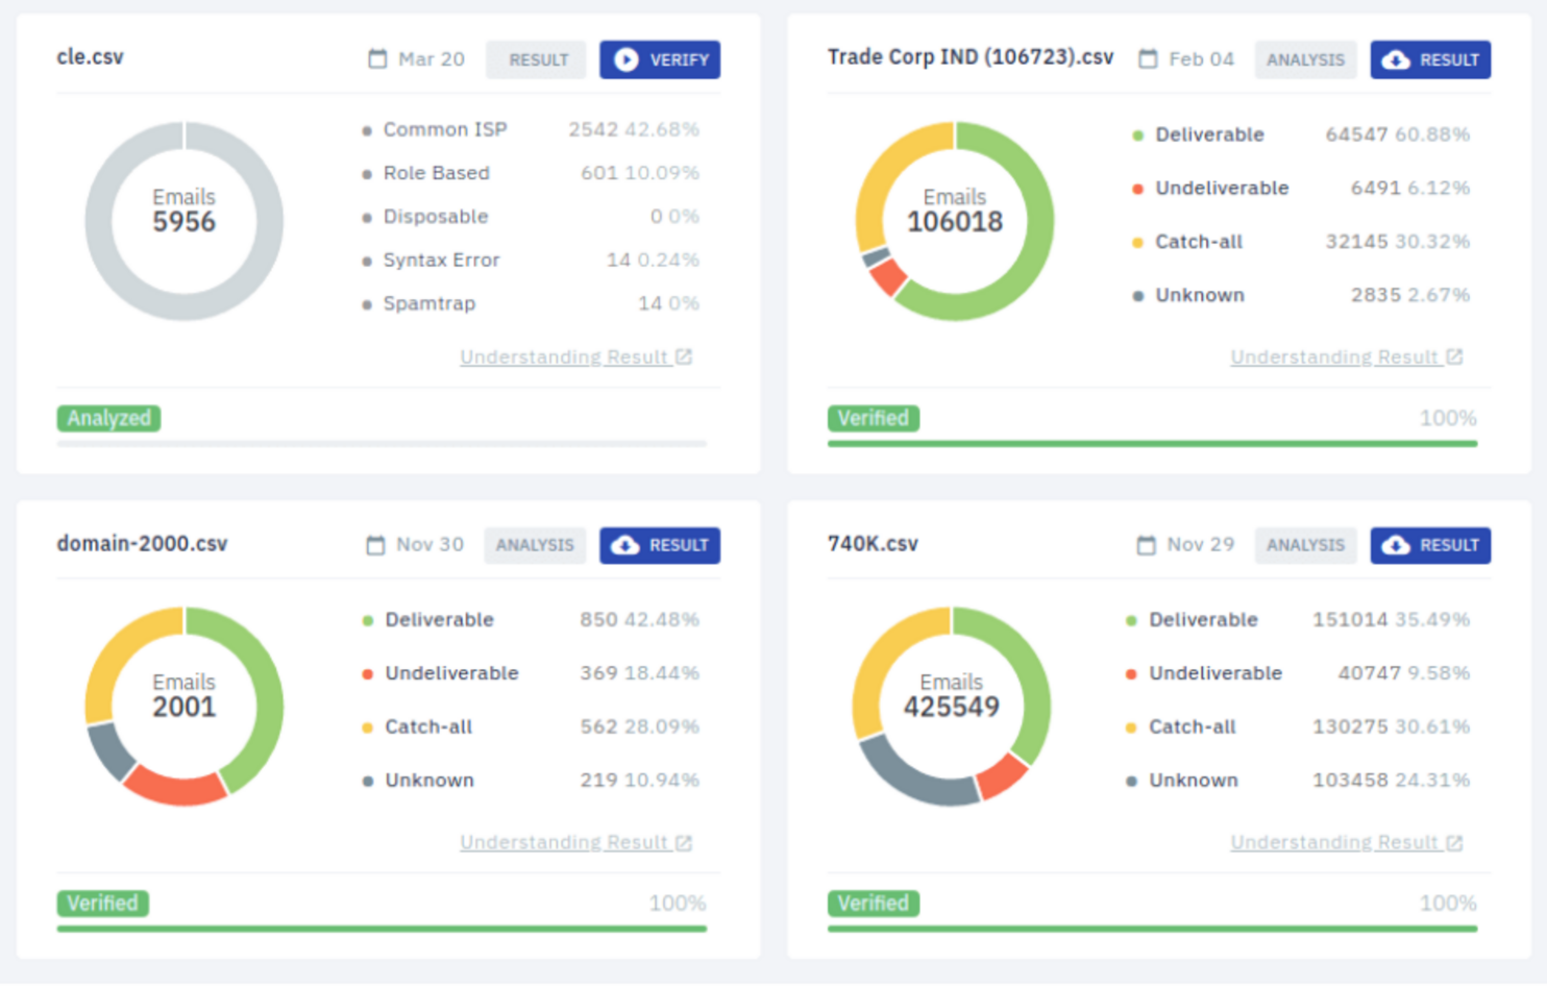Click the play icon on the cle.csv VERIFY button

627,59
